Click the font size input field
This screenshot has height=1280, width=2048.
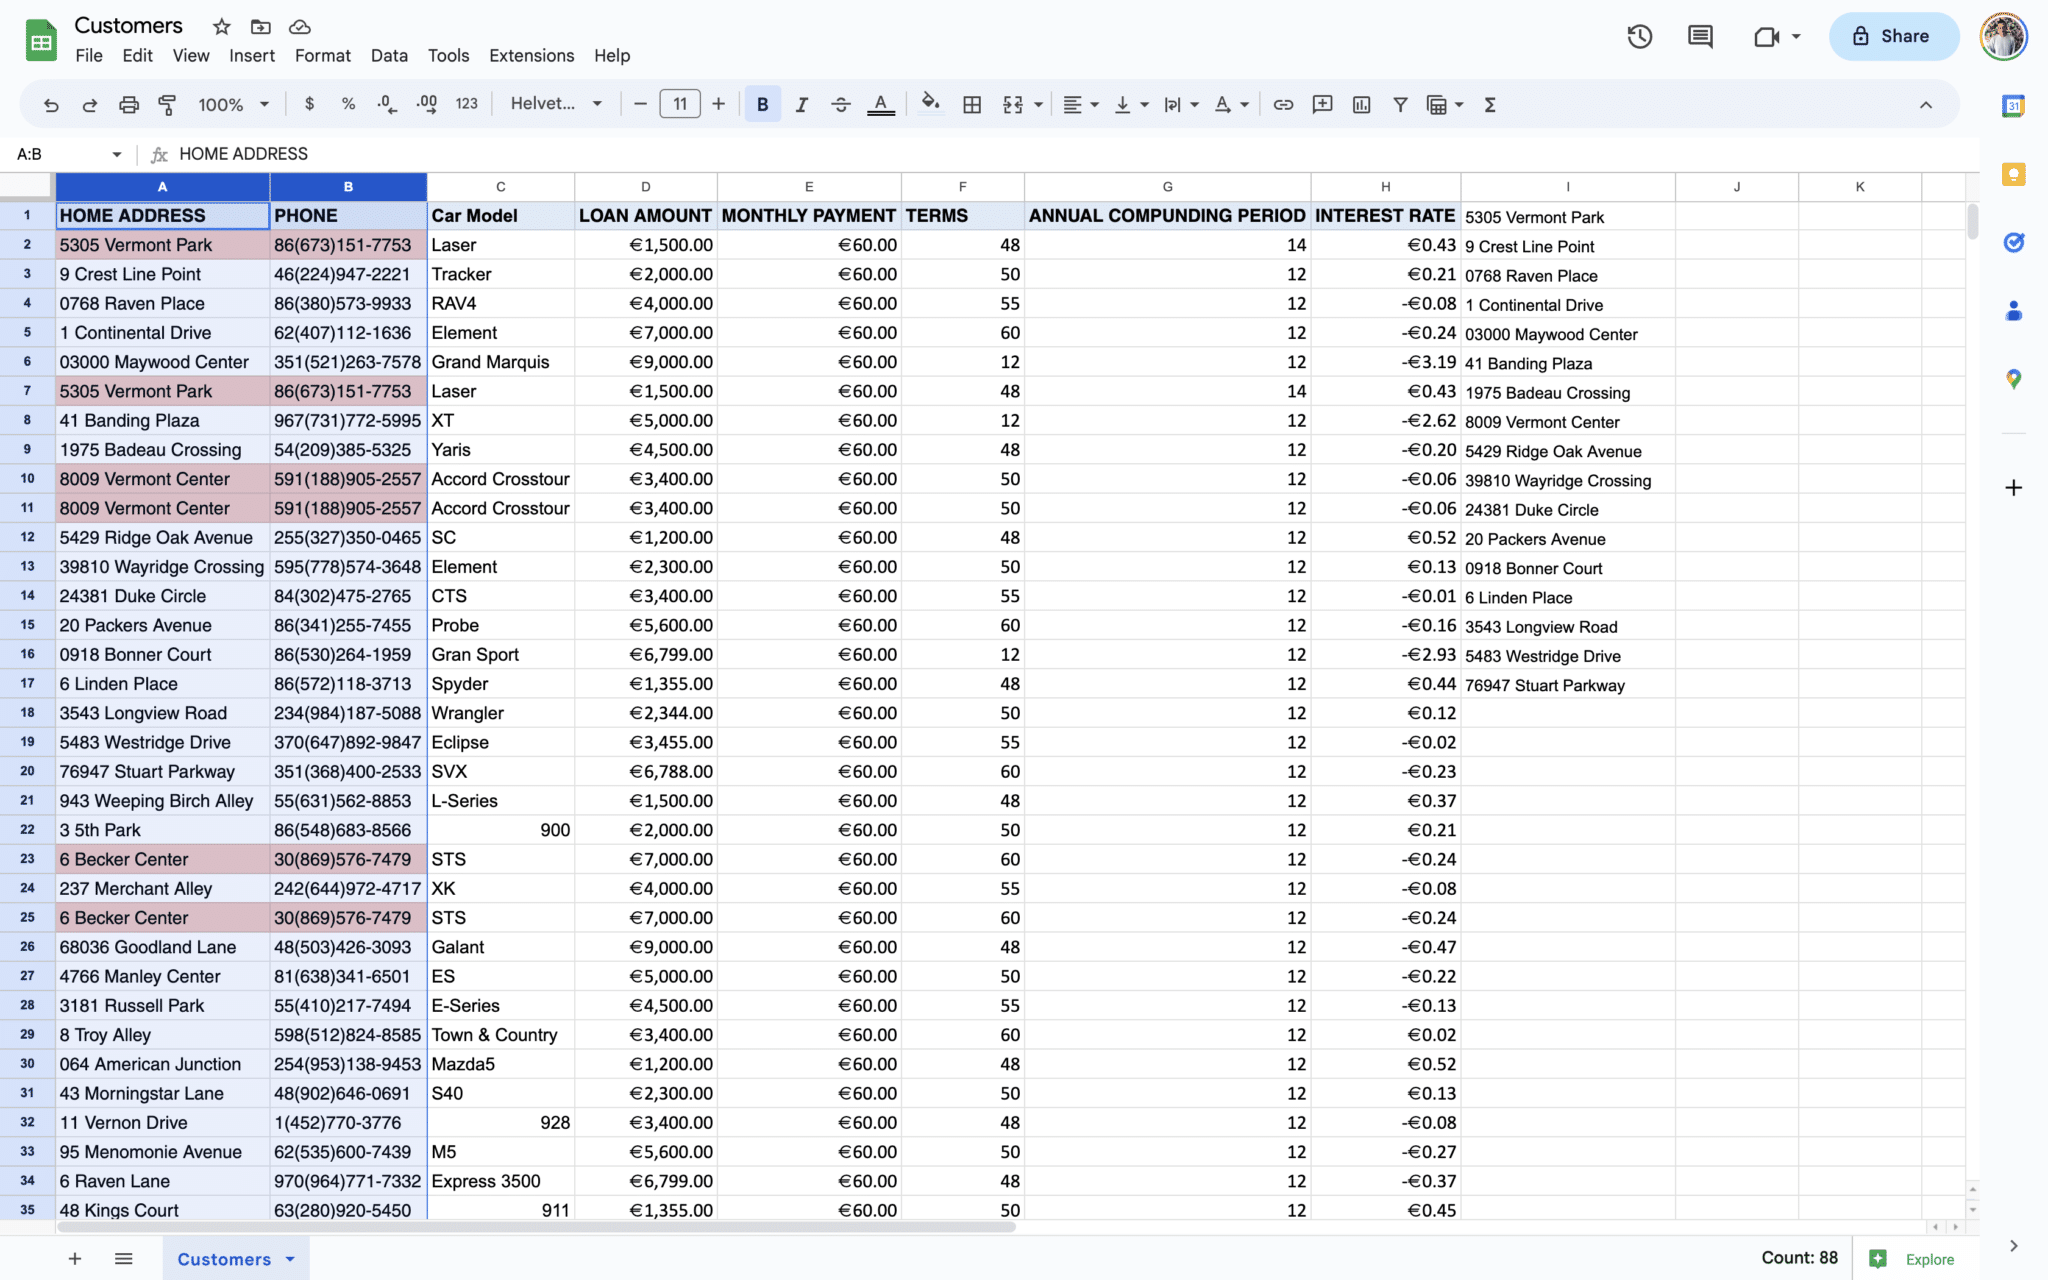(x=679, y=104)
